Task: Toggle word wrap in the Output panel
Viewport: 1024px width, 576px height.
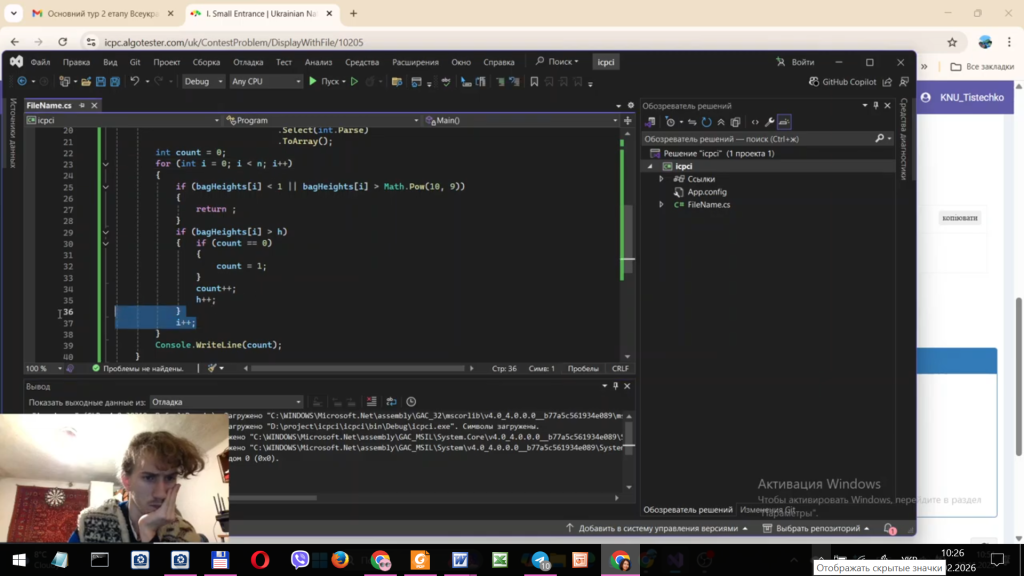Action: coord(391,402)
